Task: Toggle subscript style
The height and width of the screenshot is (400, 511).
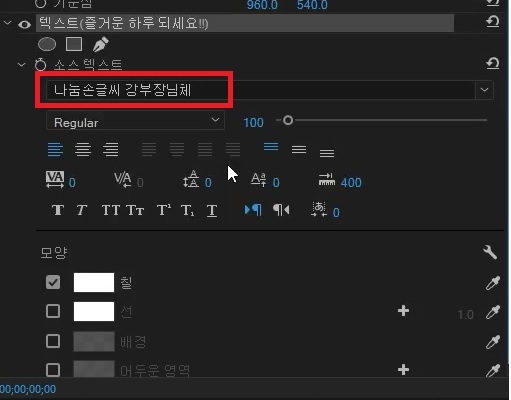Action: (187, 211)
